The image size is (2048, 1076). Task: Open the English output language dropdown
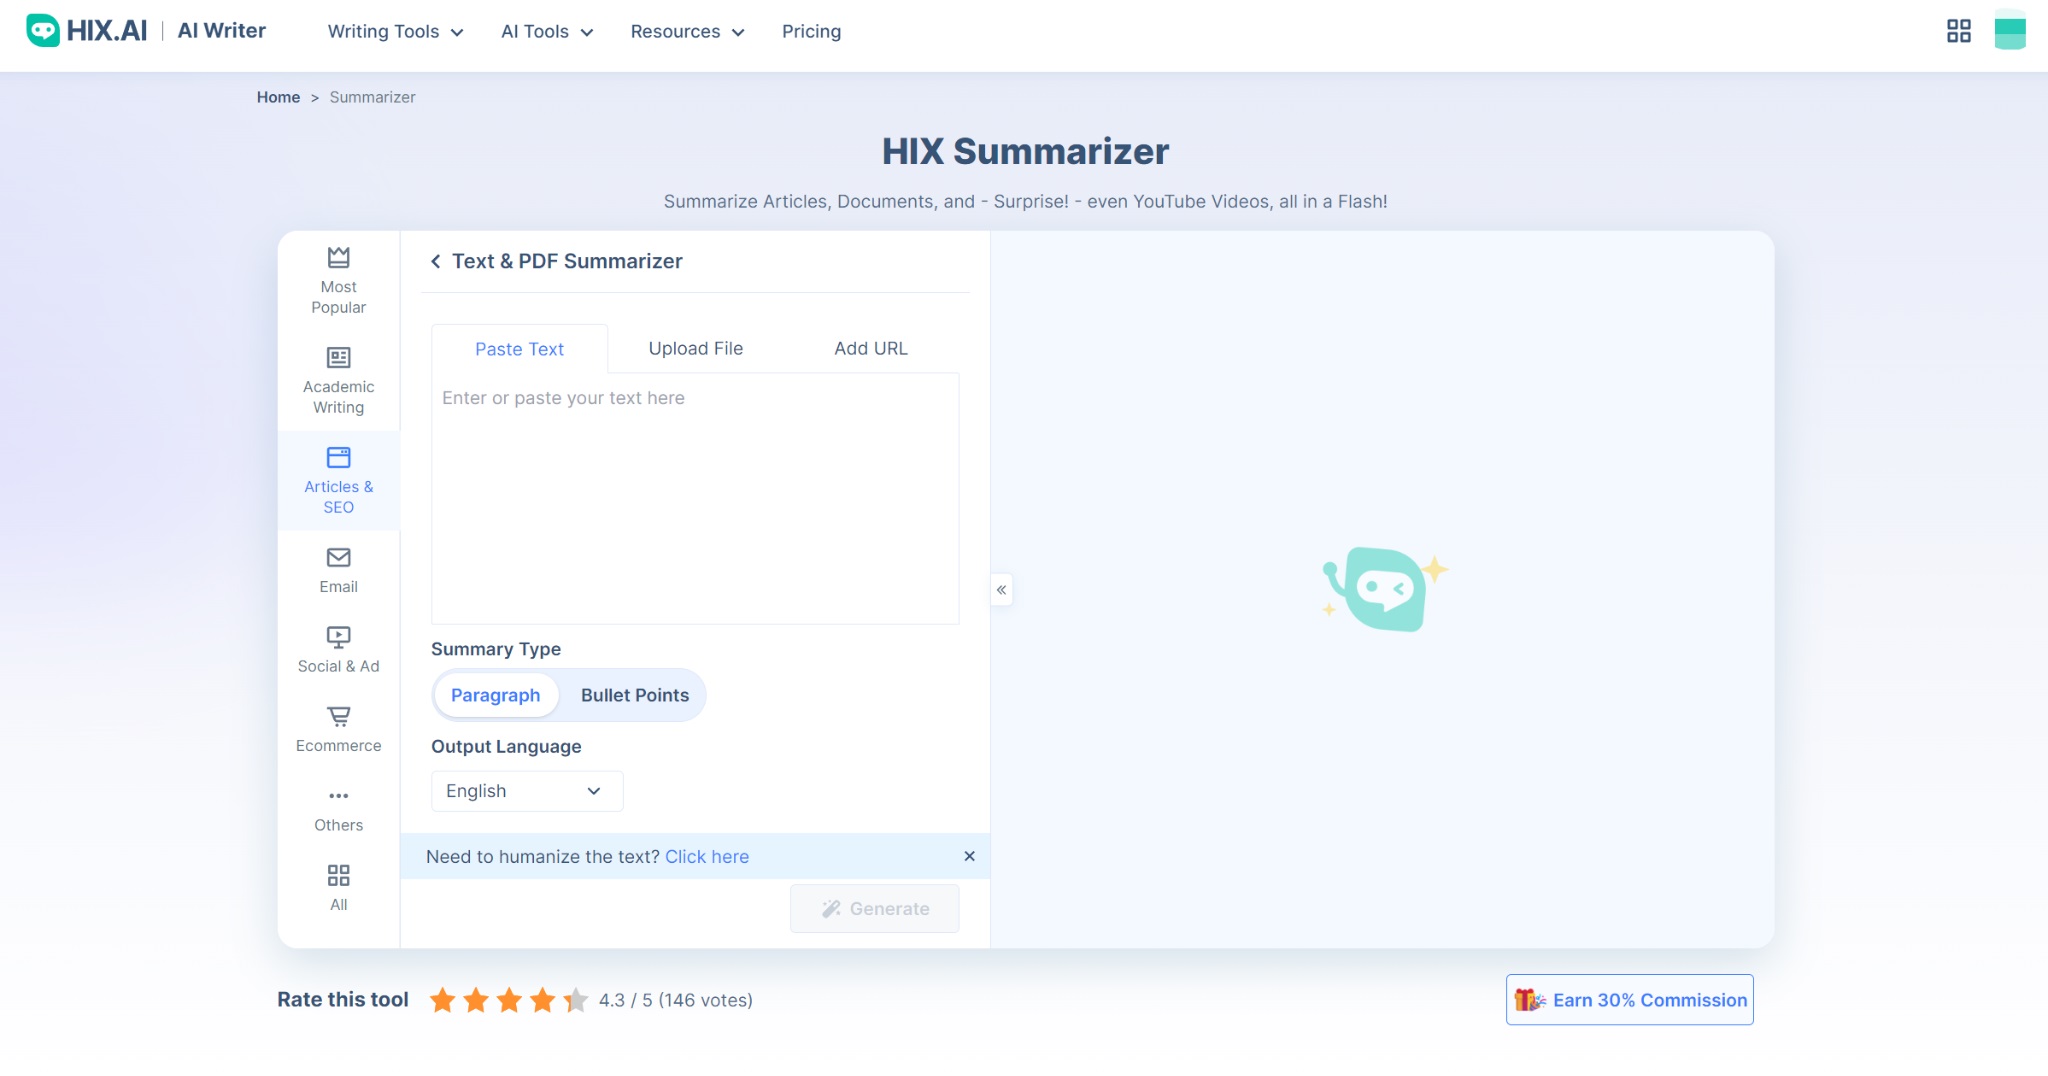[x=527, y=791]
